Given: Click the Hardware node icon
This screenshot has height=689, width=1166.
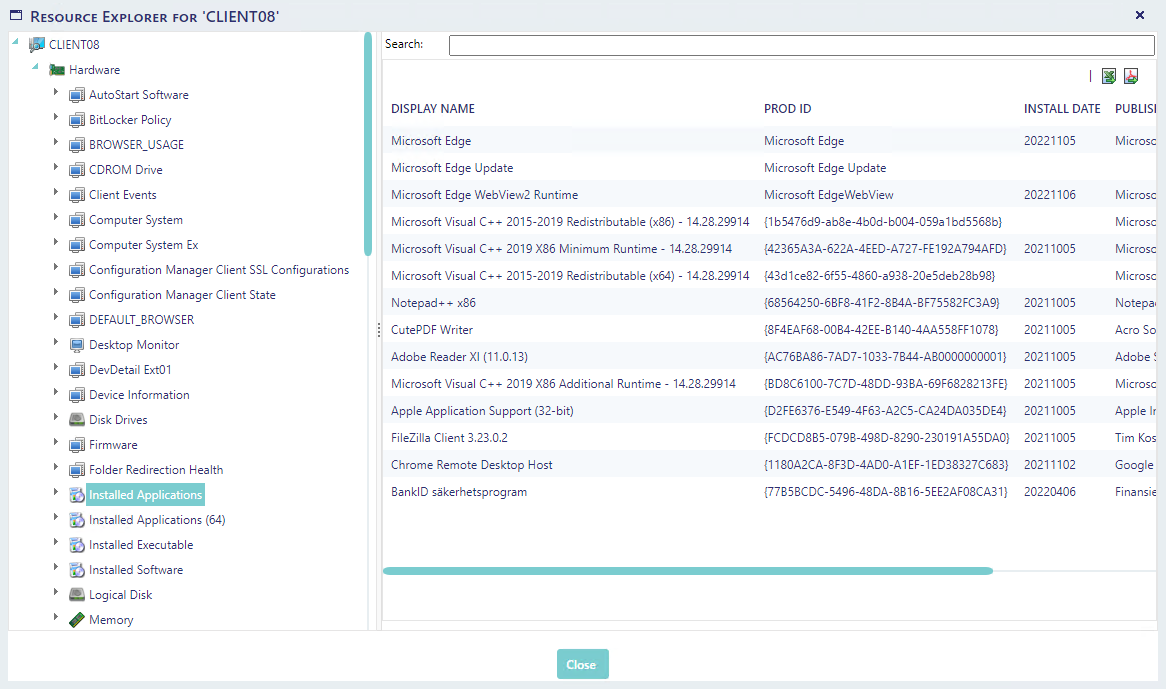Looking at the screenshot, I should (x=57, y=70).
